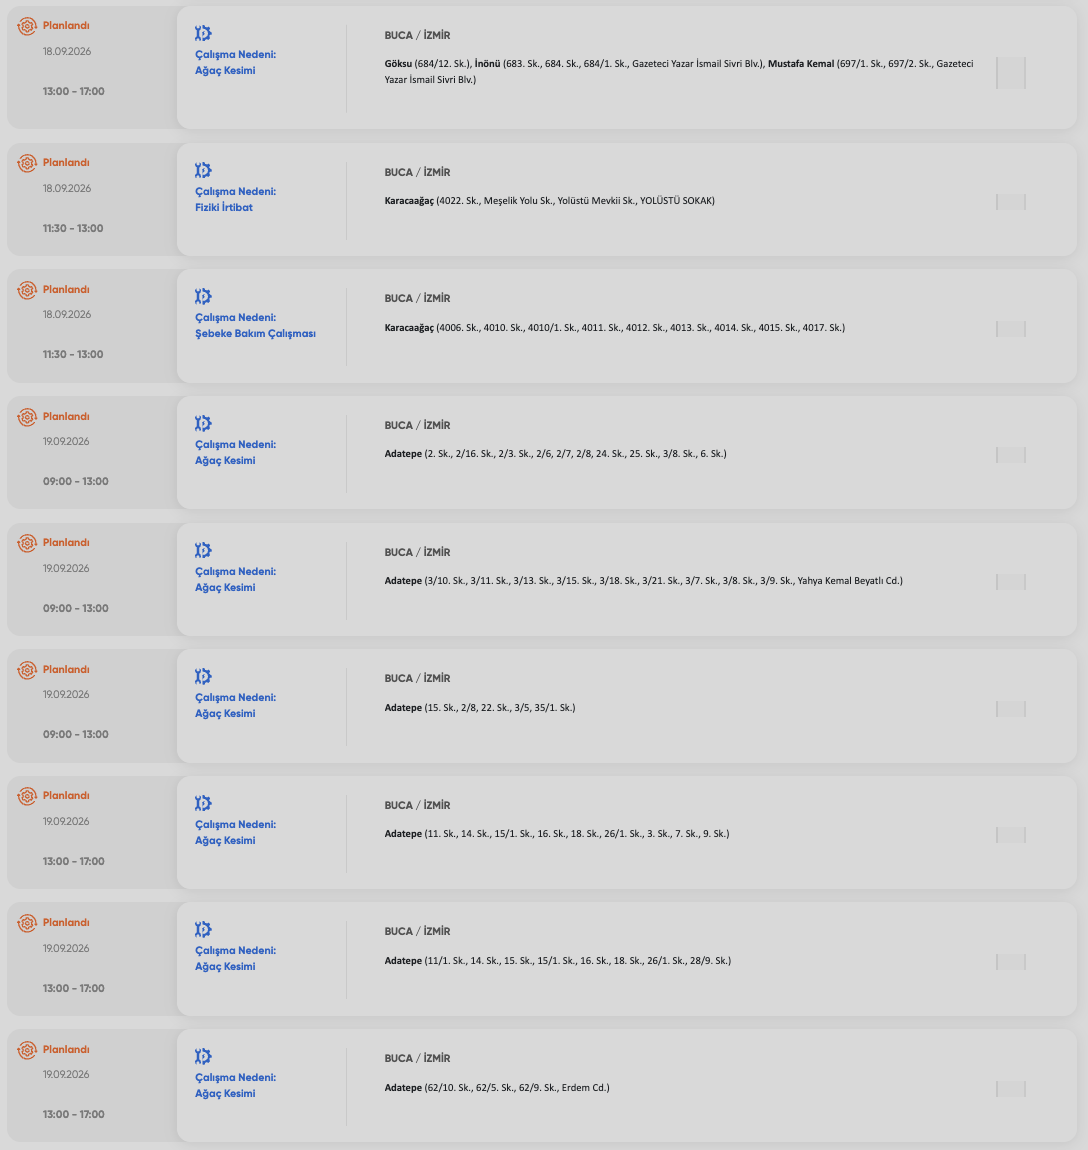
Task: Click the Planlandı icon of Karacaağaç 4006. Sk. row
Action: (27, 290)
